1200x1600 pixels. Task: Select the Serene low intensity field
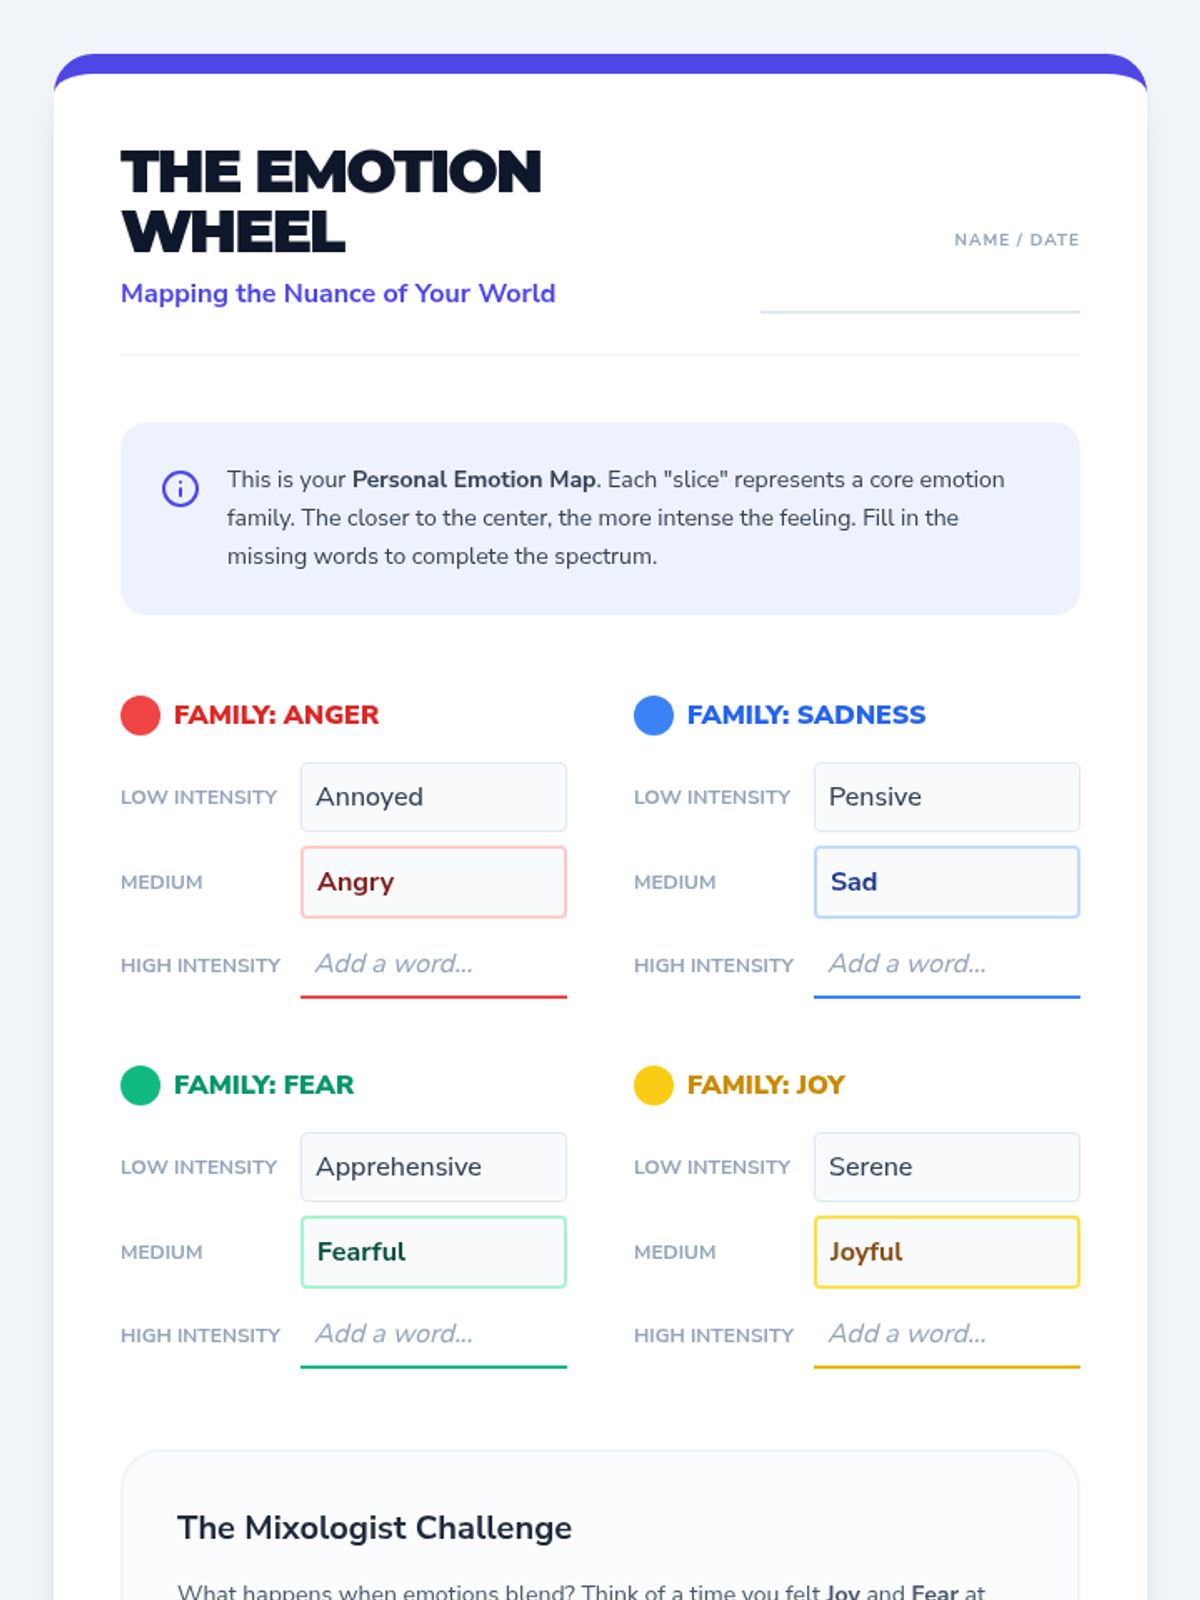[x=946, y=1167]
